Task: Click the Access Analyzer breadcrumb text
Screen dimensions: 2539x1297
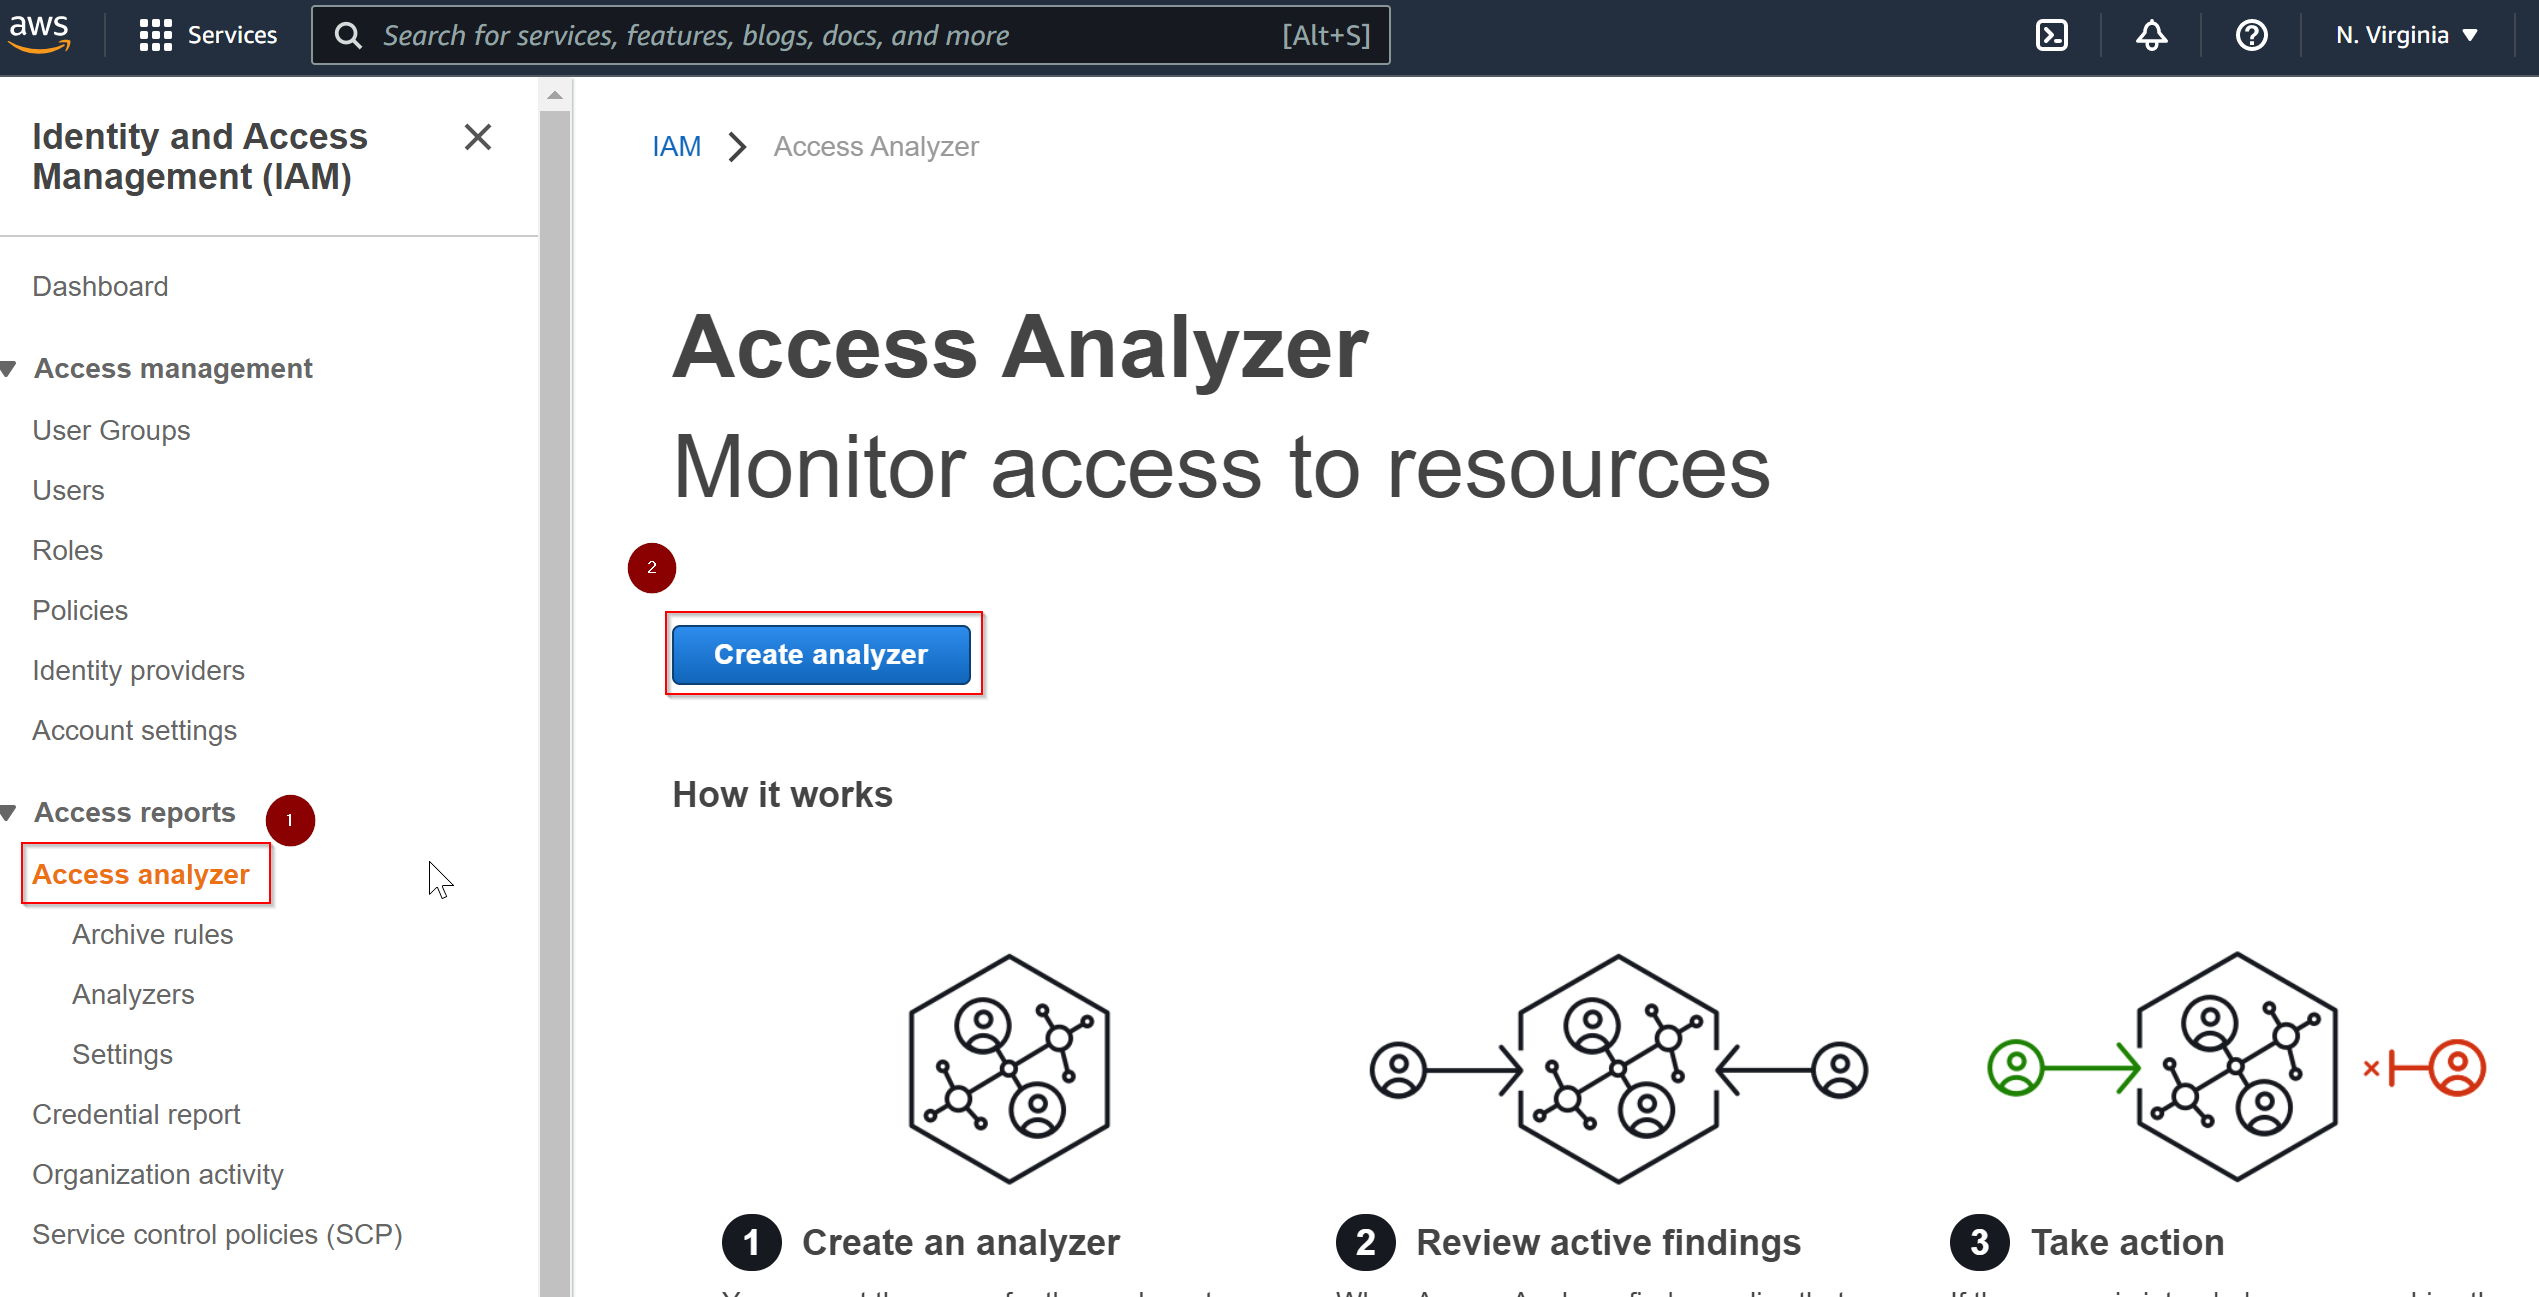Action: pyautogui.click(x=876, y=147)
